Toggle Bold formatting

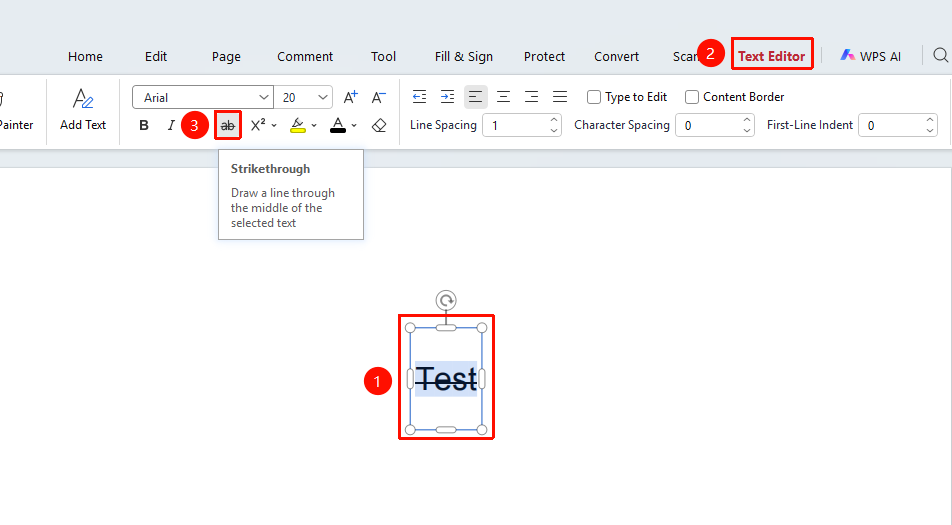tap(144, 126)
